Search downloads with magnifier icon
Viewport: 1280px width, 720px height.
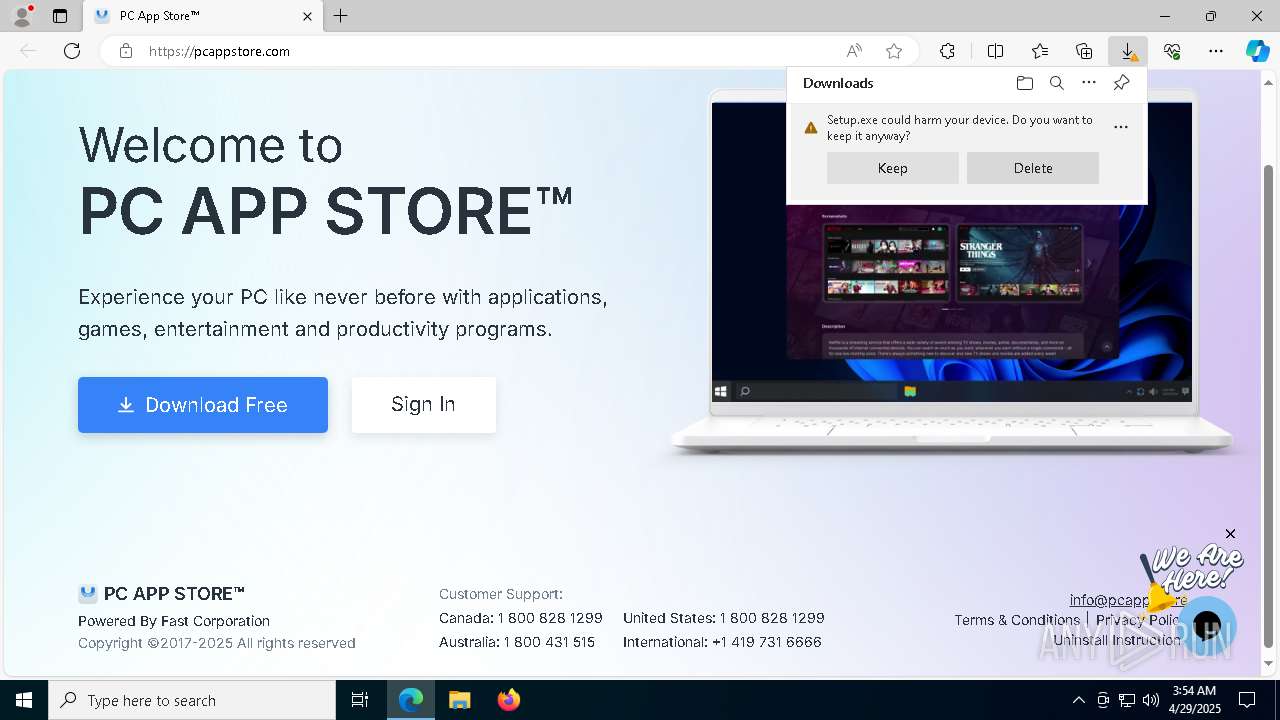(x=1057, y=83)
